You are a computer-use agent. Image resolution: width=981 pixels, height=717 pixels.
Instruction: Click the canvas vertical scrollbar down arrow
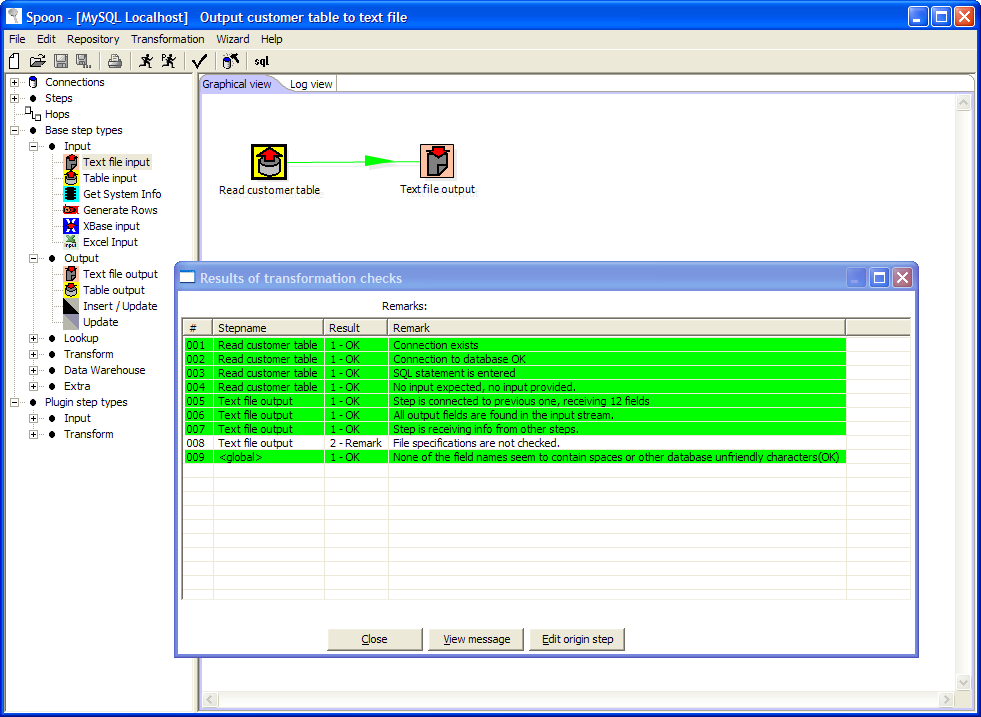(963, 682)
